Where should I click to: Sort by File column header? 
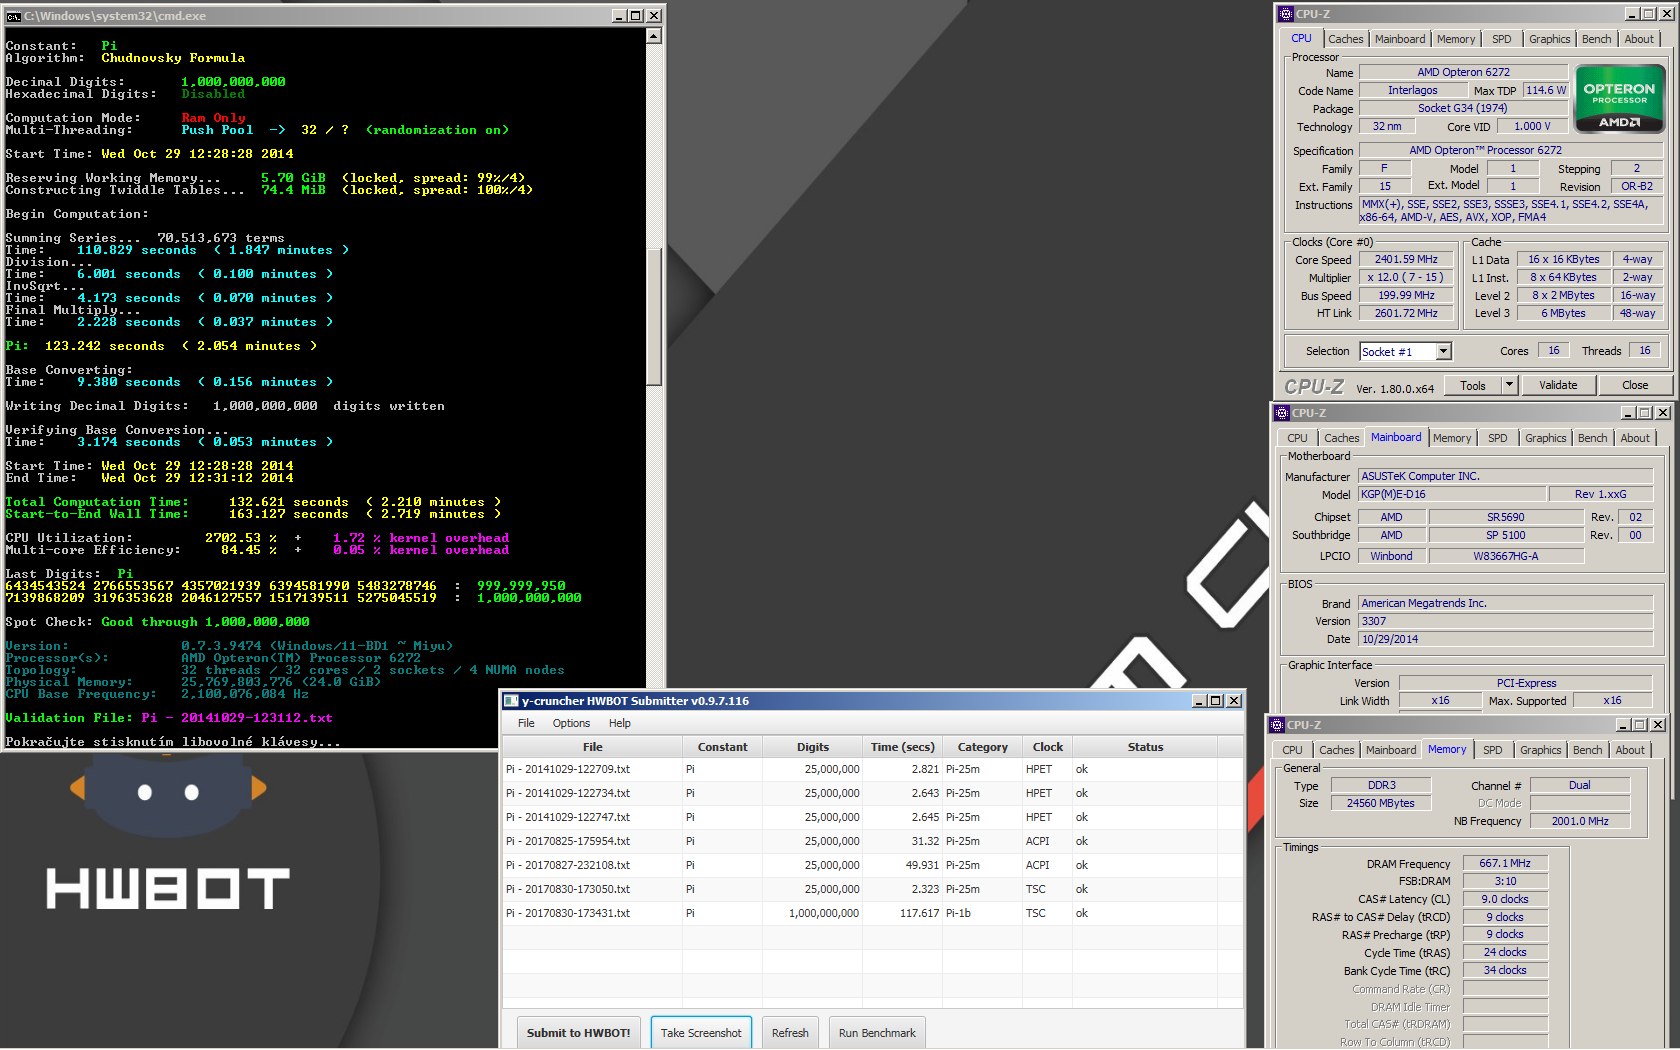pos(592,747)
